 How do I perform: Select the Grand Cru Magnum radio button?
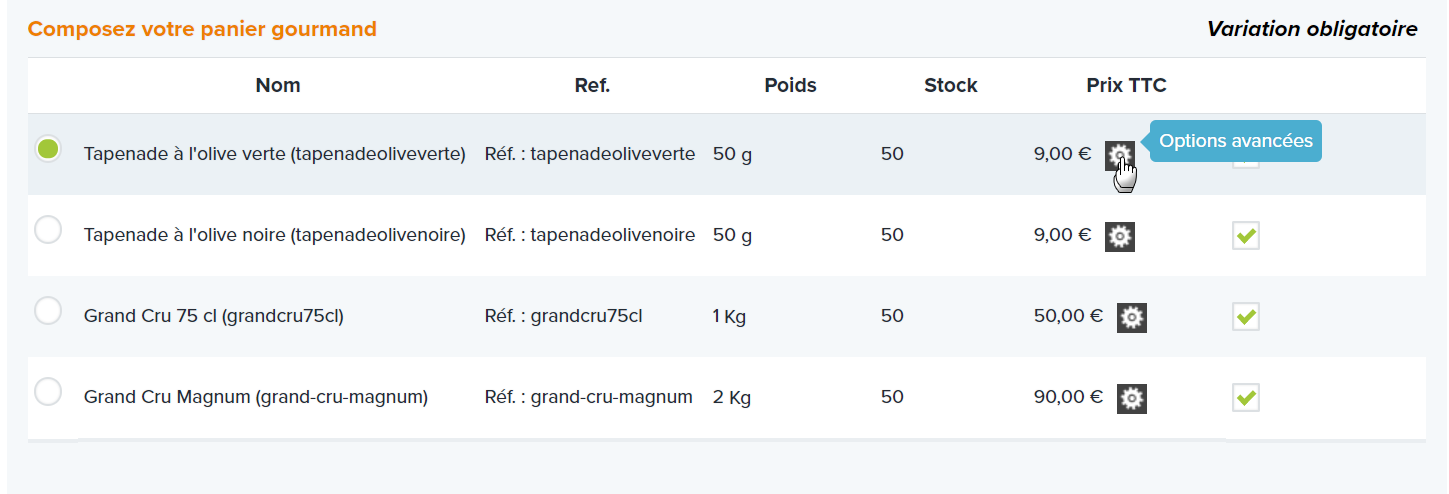coord(48,392)
